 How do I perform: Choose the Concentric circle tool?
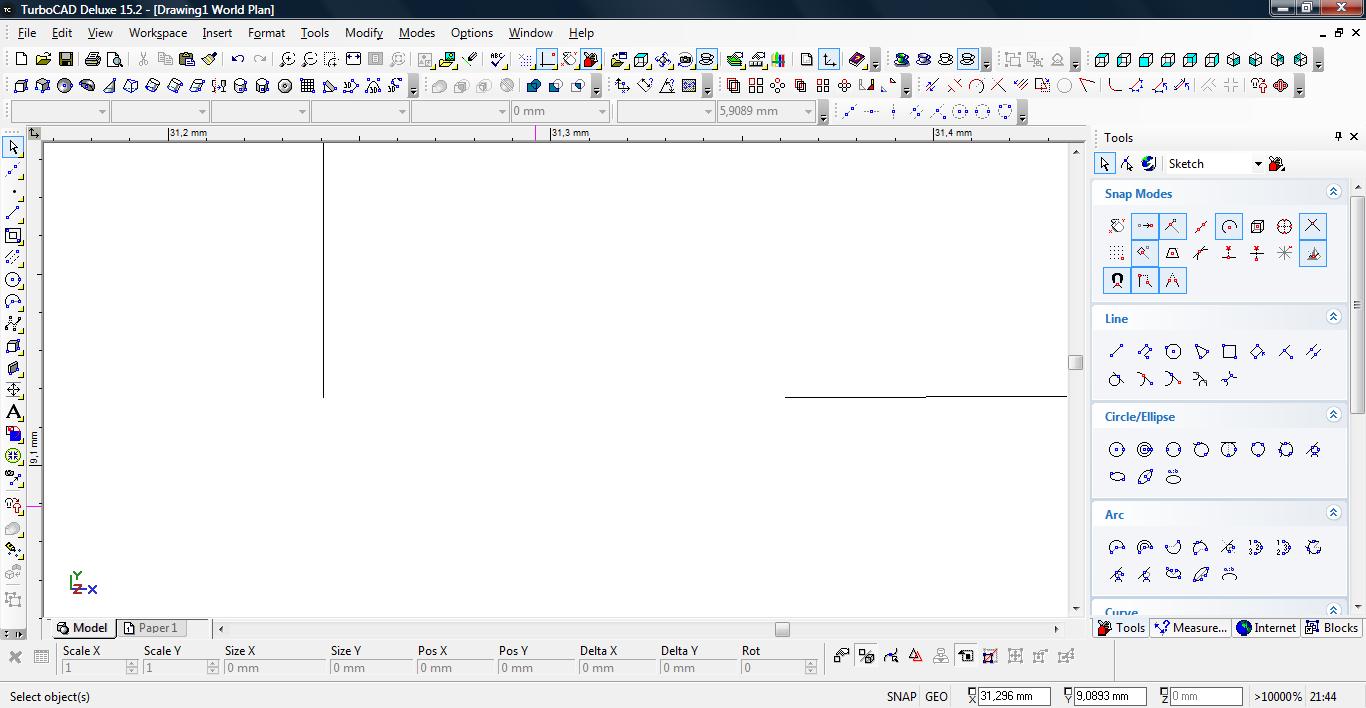click(1145, 450)
